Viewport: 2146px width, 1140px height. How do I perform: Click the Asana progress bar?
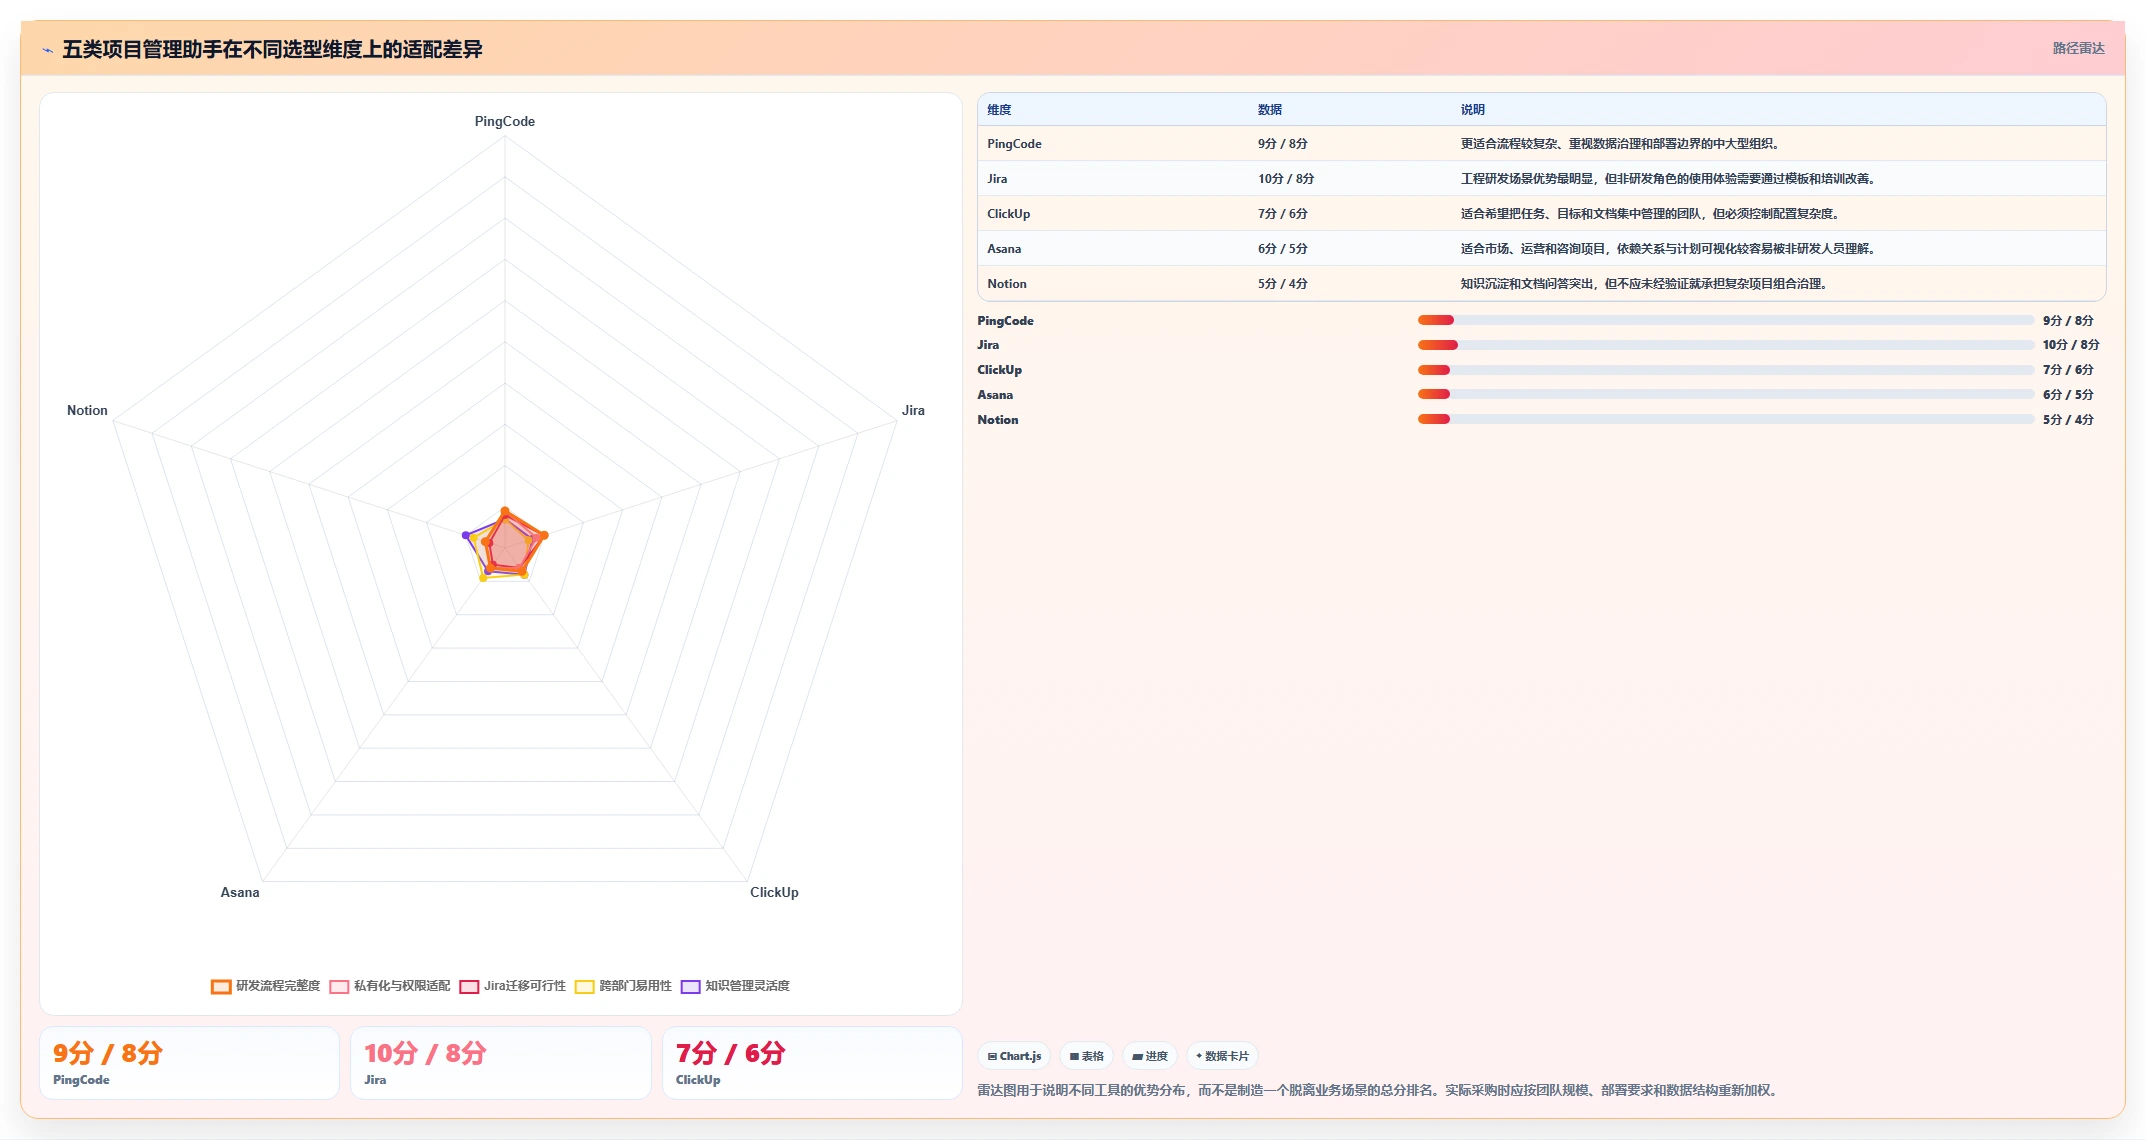[x=1726, y=394]
